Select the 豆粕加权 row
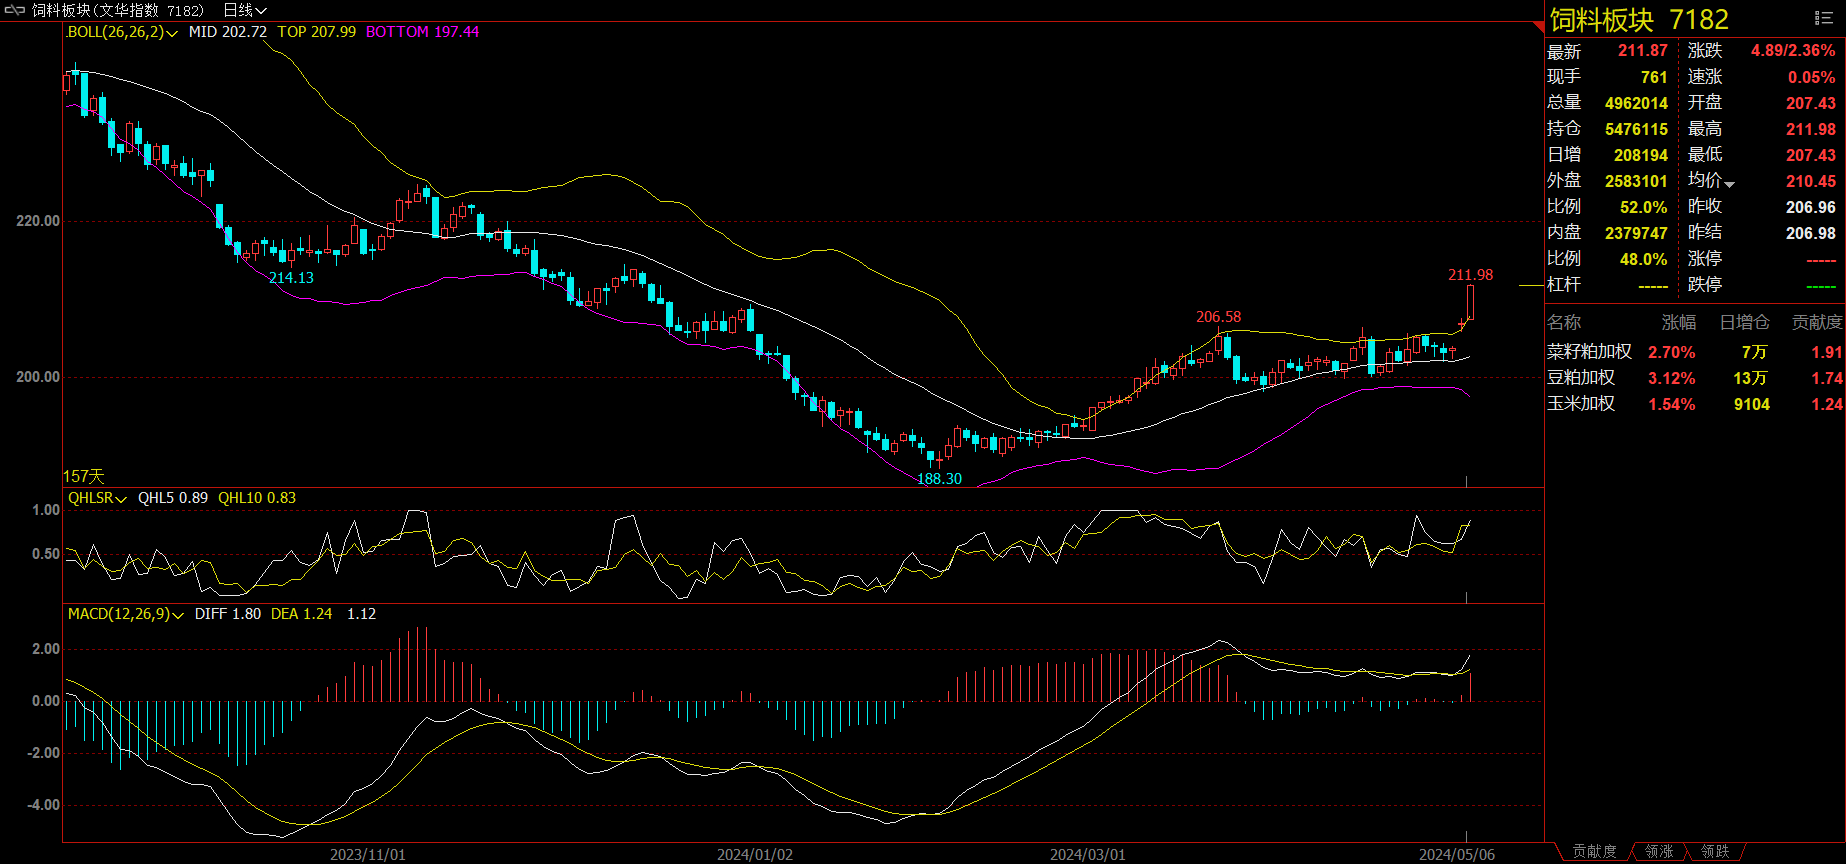Image resolution: width=1846 pixels, height=864 pixels. (1695, 378)
